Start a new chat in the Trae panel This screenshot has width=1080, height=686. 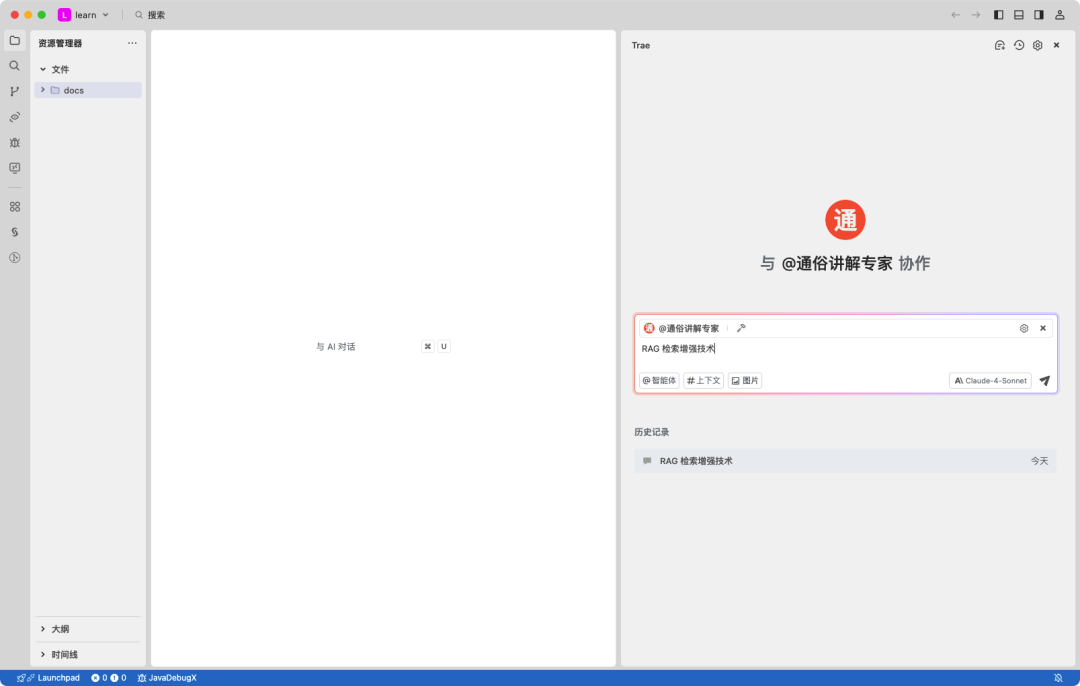[x=999, y=45]
